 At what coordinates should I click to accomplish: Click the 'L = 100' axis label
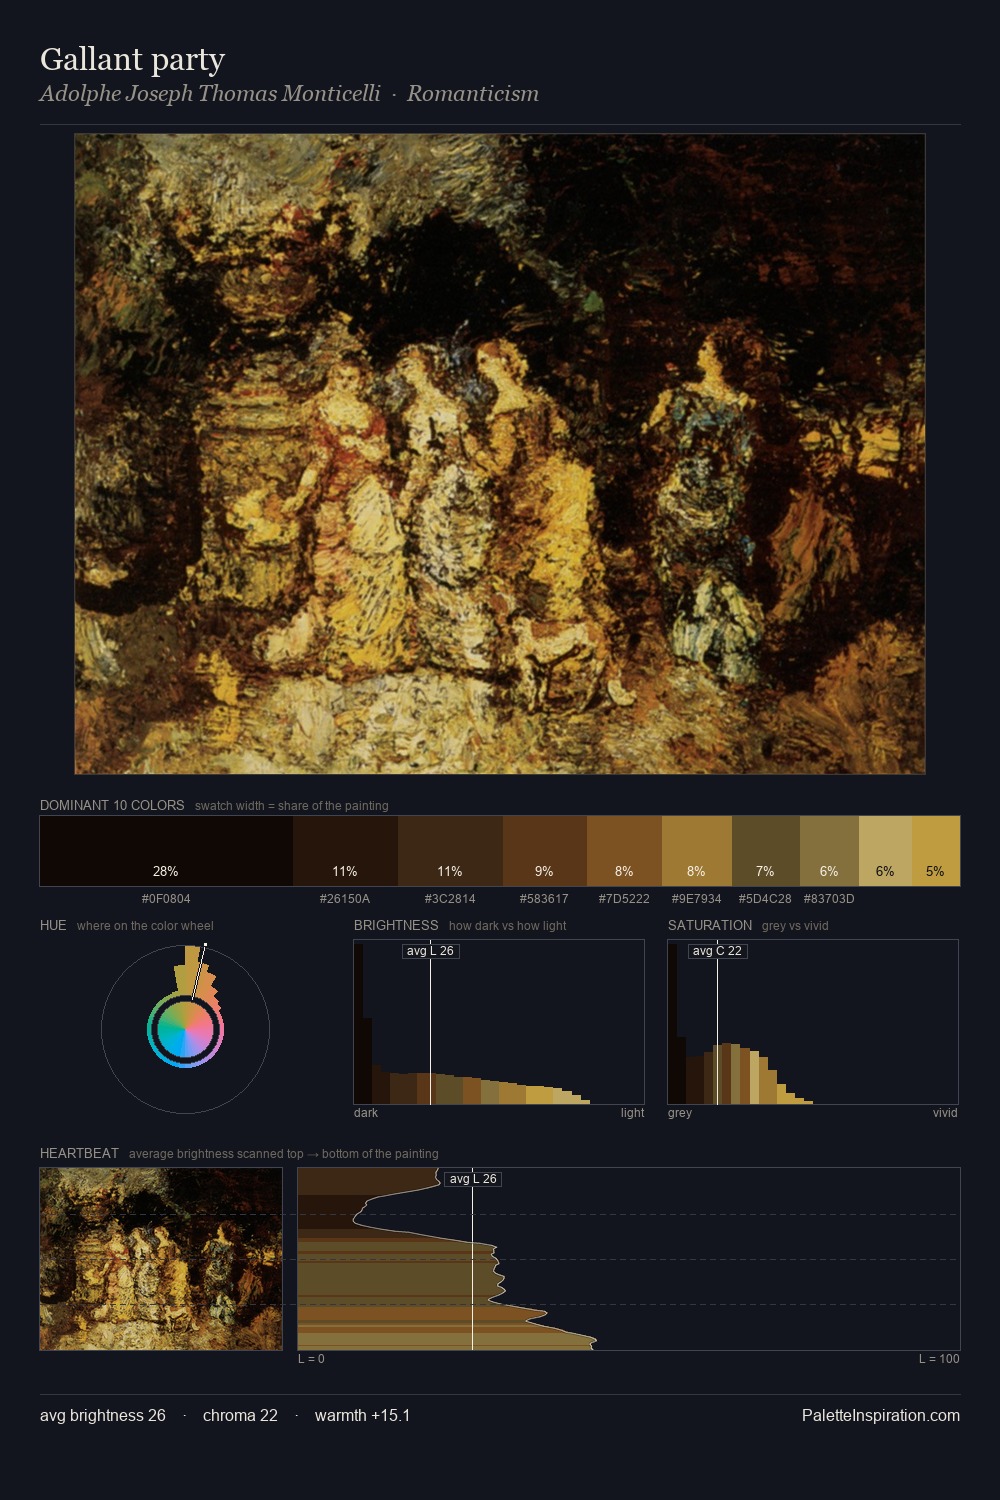[x=939, y=1358]
